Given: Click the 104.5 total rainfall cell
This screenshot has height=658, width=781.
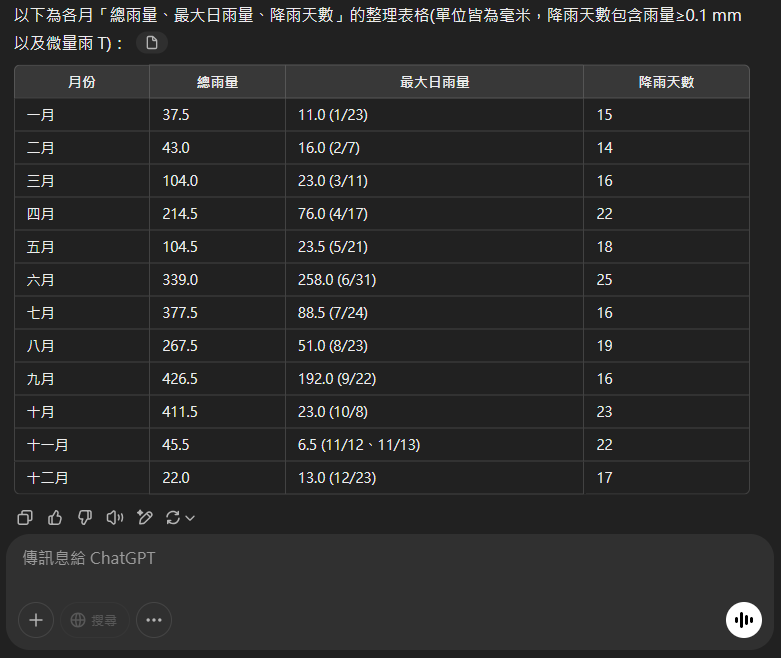Looking at the screenshot, I should [218, 247].
